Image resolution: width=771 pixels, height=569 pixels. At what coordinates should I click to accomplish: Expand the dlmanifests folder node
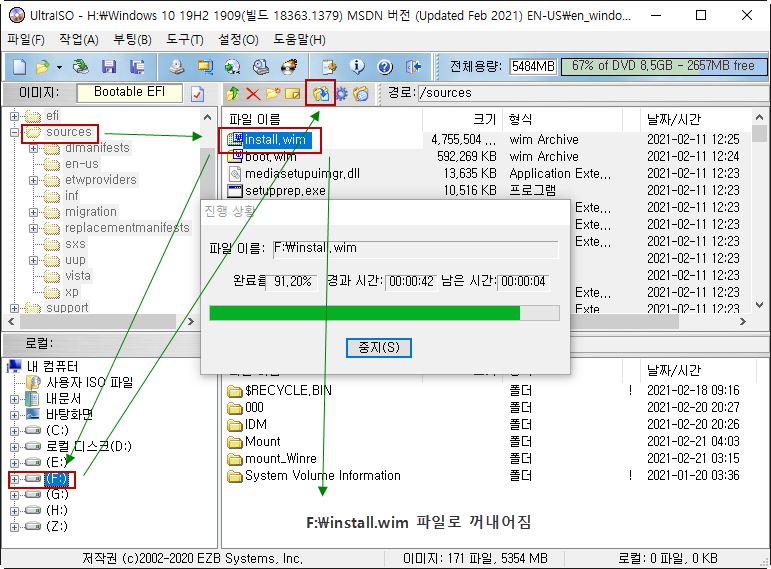coord(33,149)
